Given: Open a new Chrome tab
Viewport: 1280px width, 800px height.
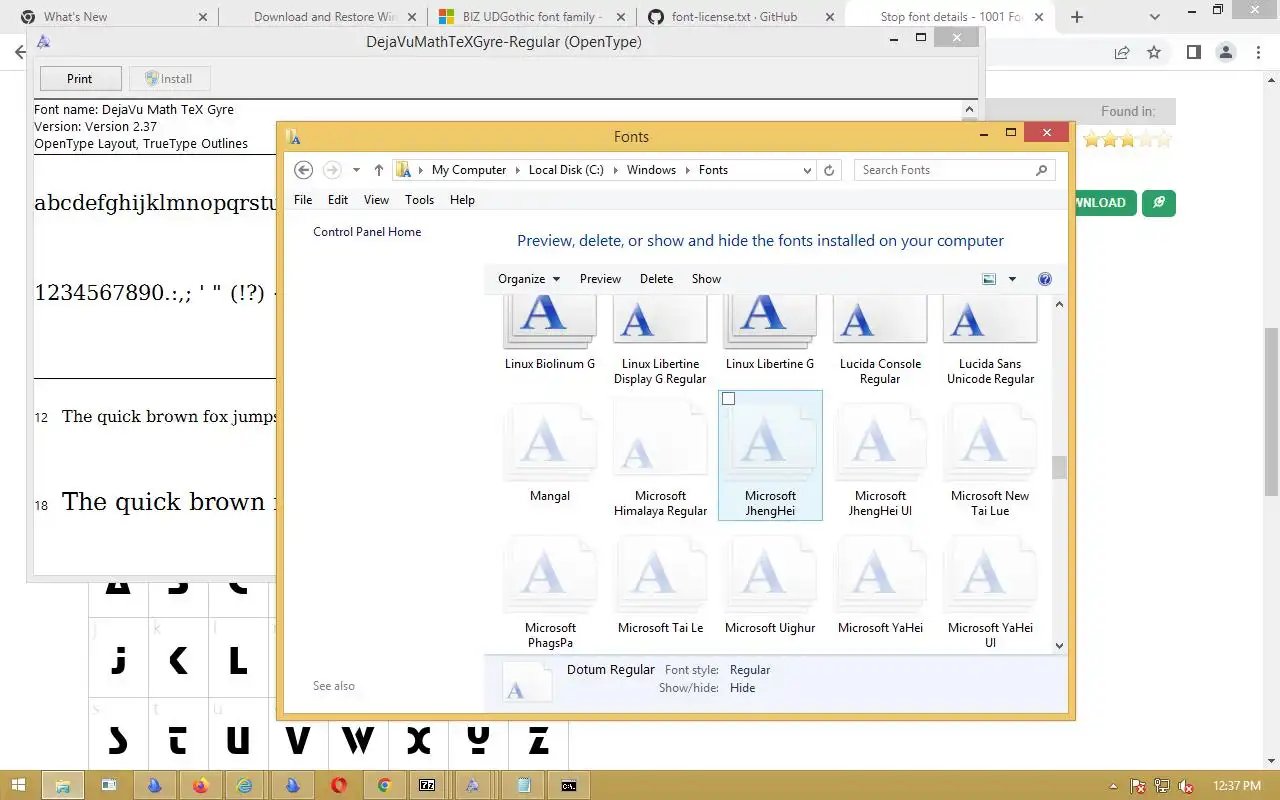Looking at the screenshot, I should pos(1077,17).
